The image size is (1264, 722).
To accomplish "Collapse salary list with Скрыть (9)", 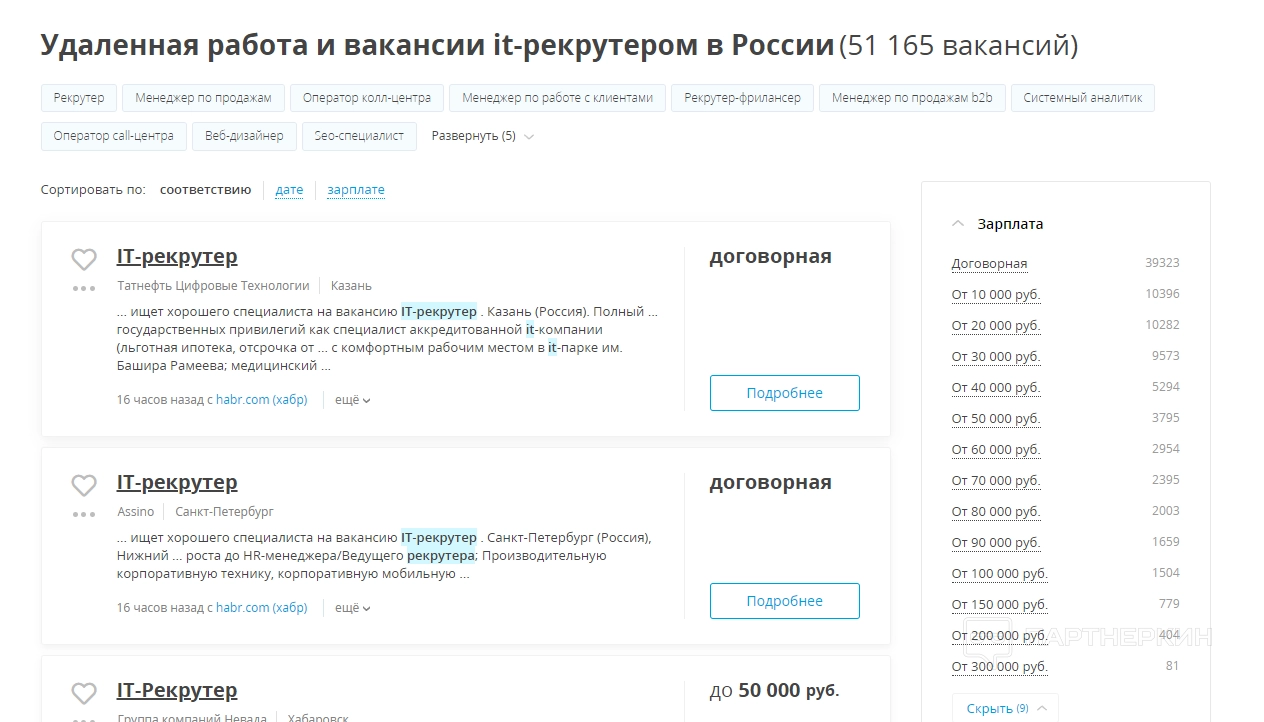I will point(1004,708).
